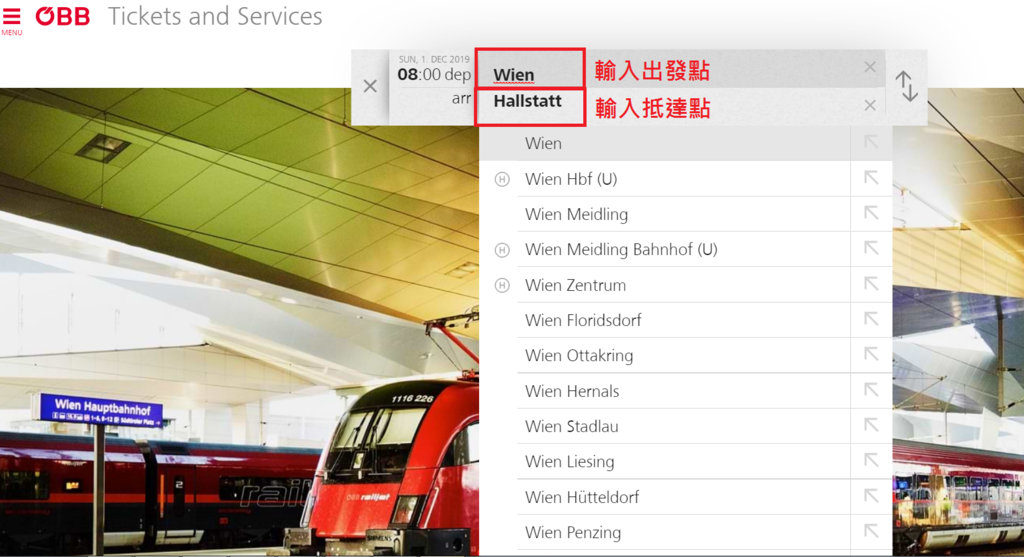Select Wien from suggestion list
The image size is (1024, 557).
pos(665,143)
